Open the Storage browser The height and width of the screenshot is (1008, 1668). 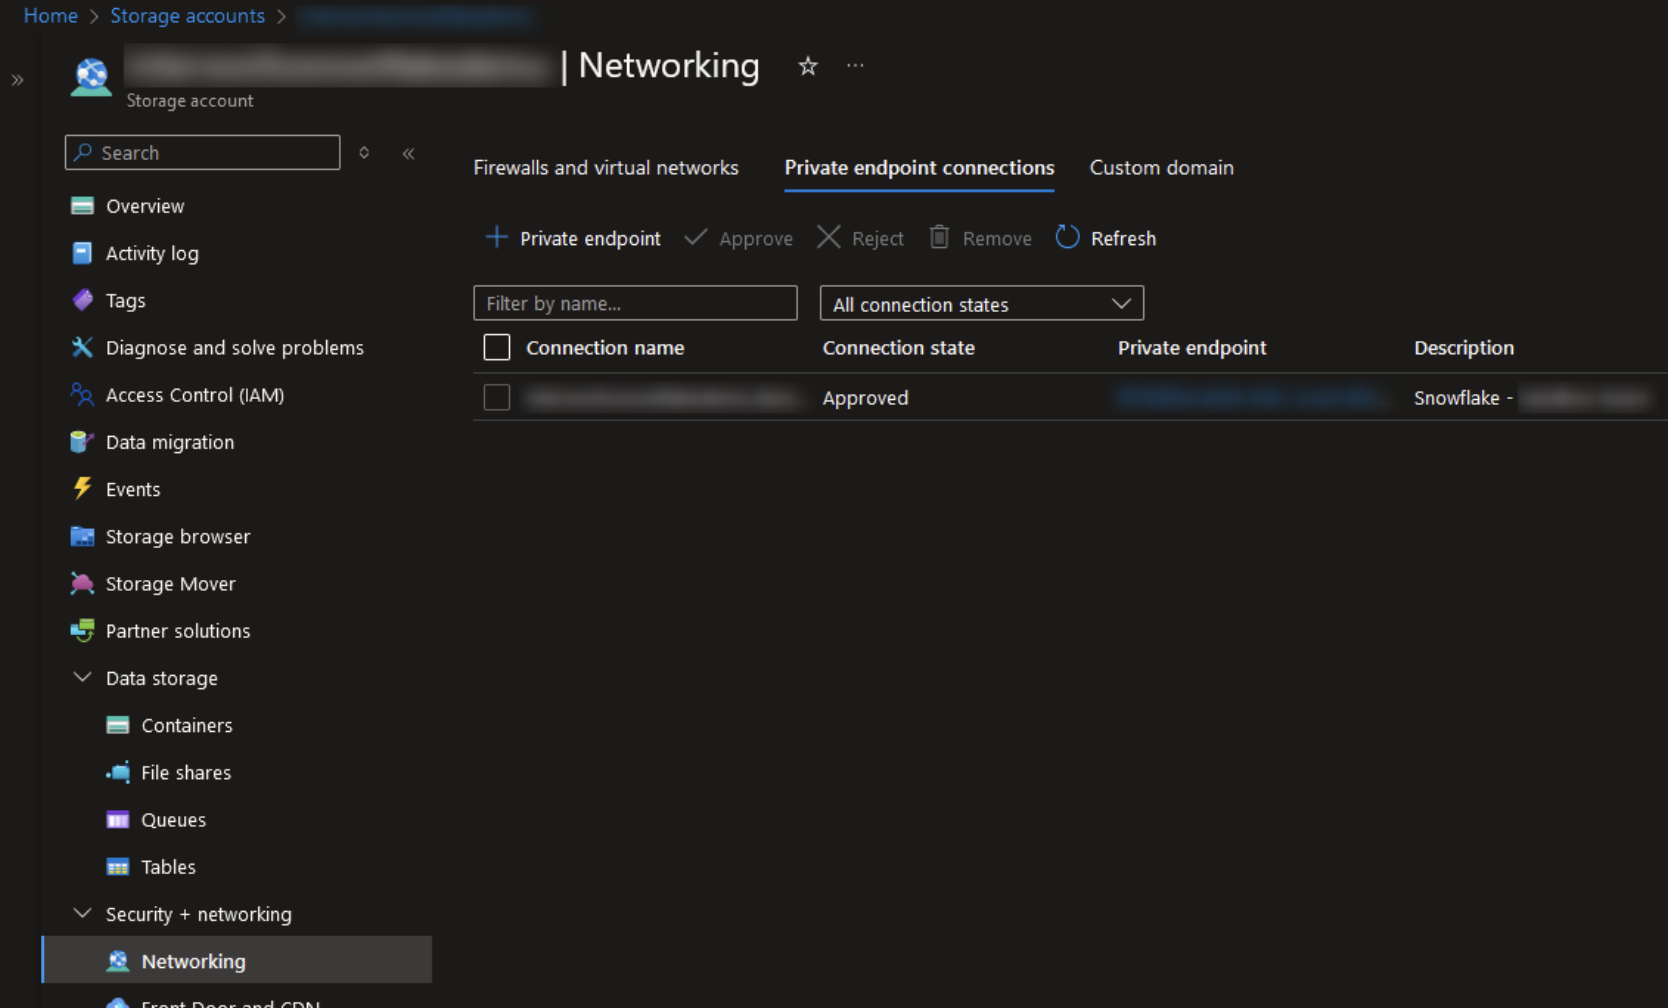pos(178,536)
